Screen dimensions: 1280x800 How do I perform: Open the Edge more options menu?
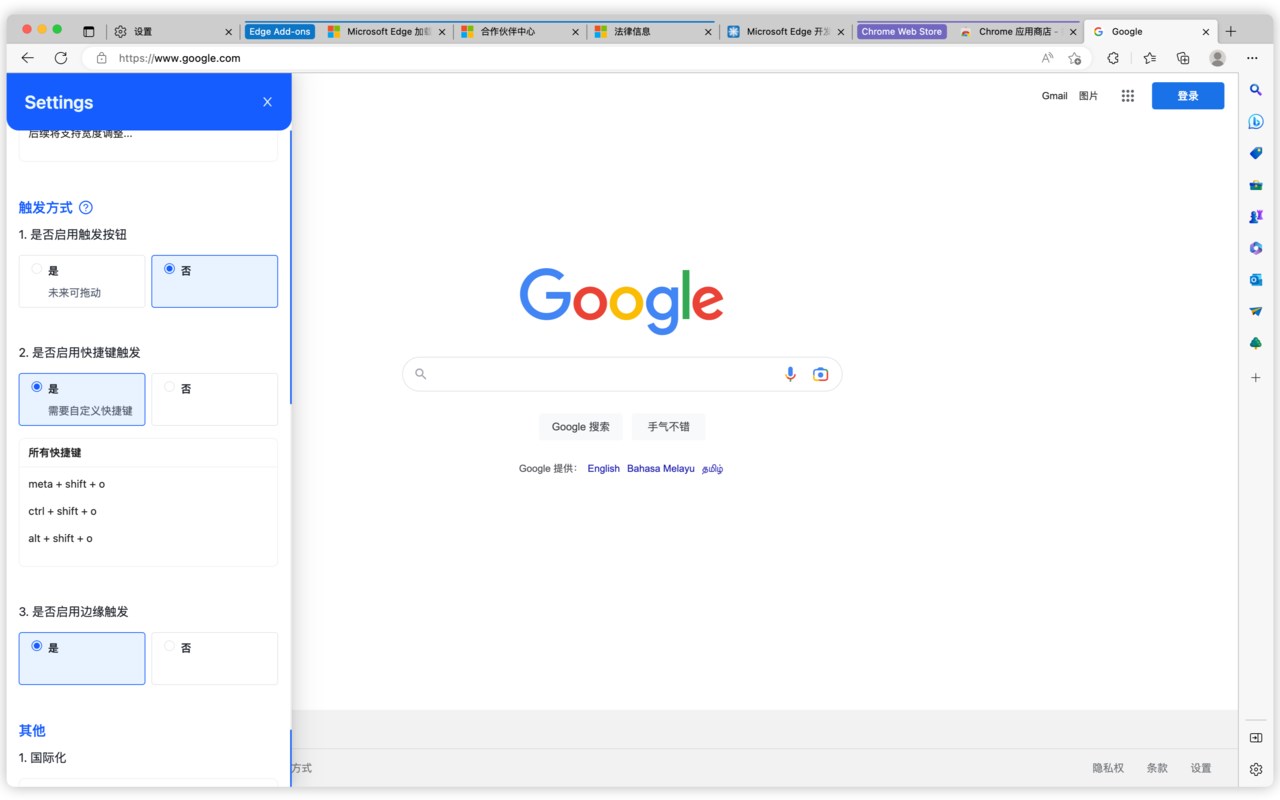[1252, 58]
